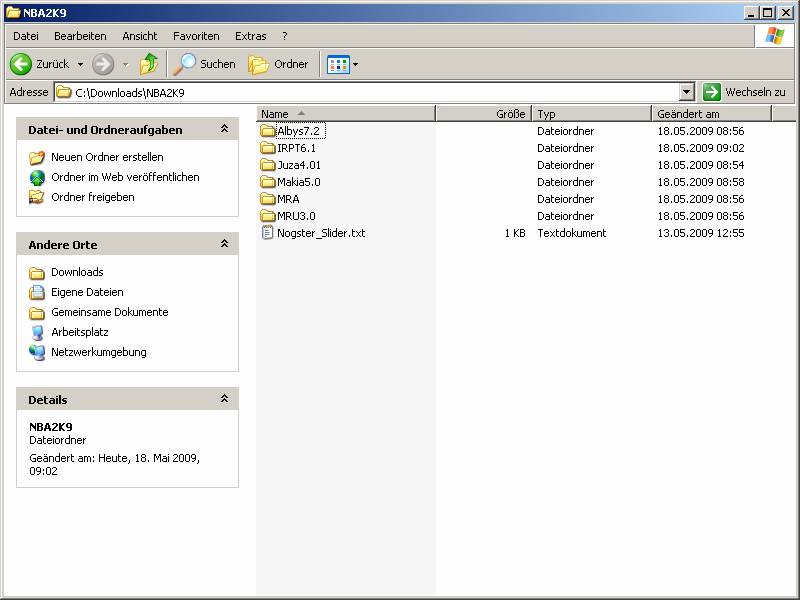Click Ordner im Web veröffentlichen link
This screenshot has width=800, height=600.
126,177
